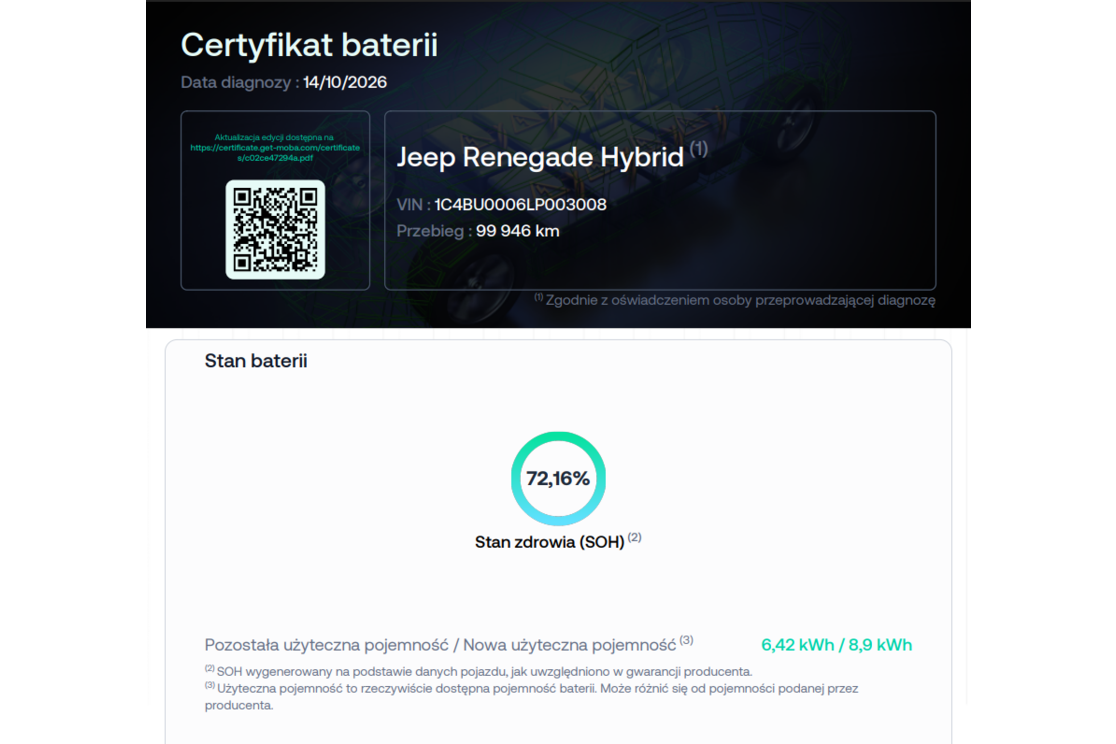
Task: Select the Certyfikat baterii heading
Action: [x=309, y=45]
